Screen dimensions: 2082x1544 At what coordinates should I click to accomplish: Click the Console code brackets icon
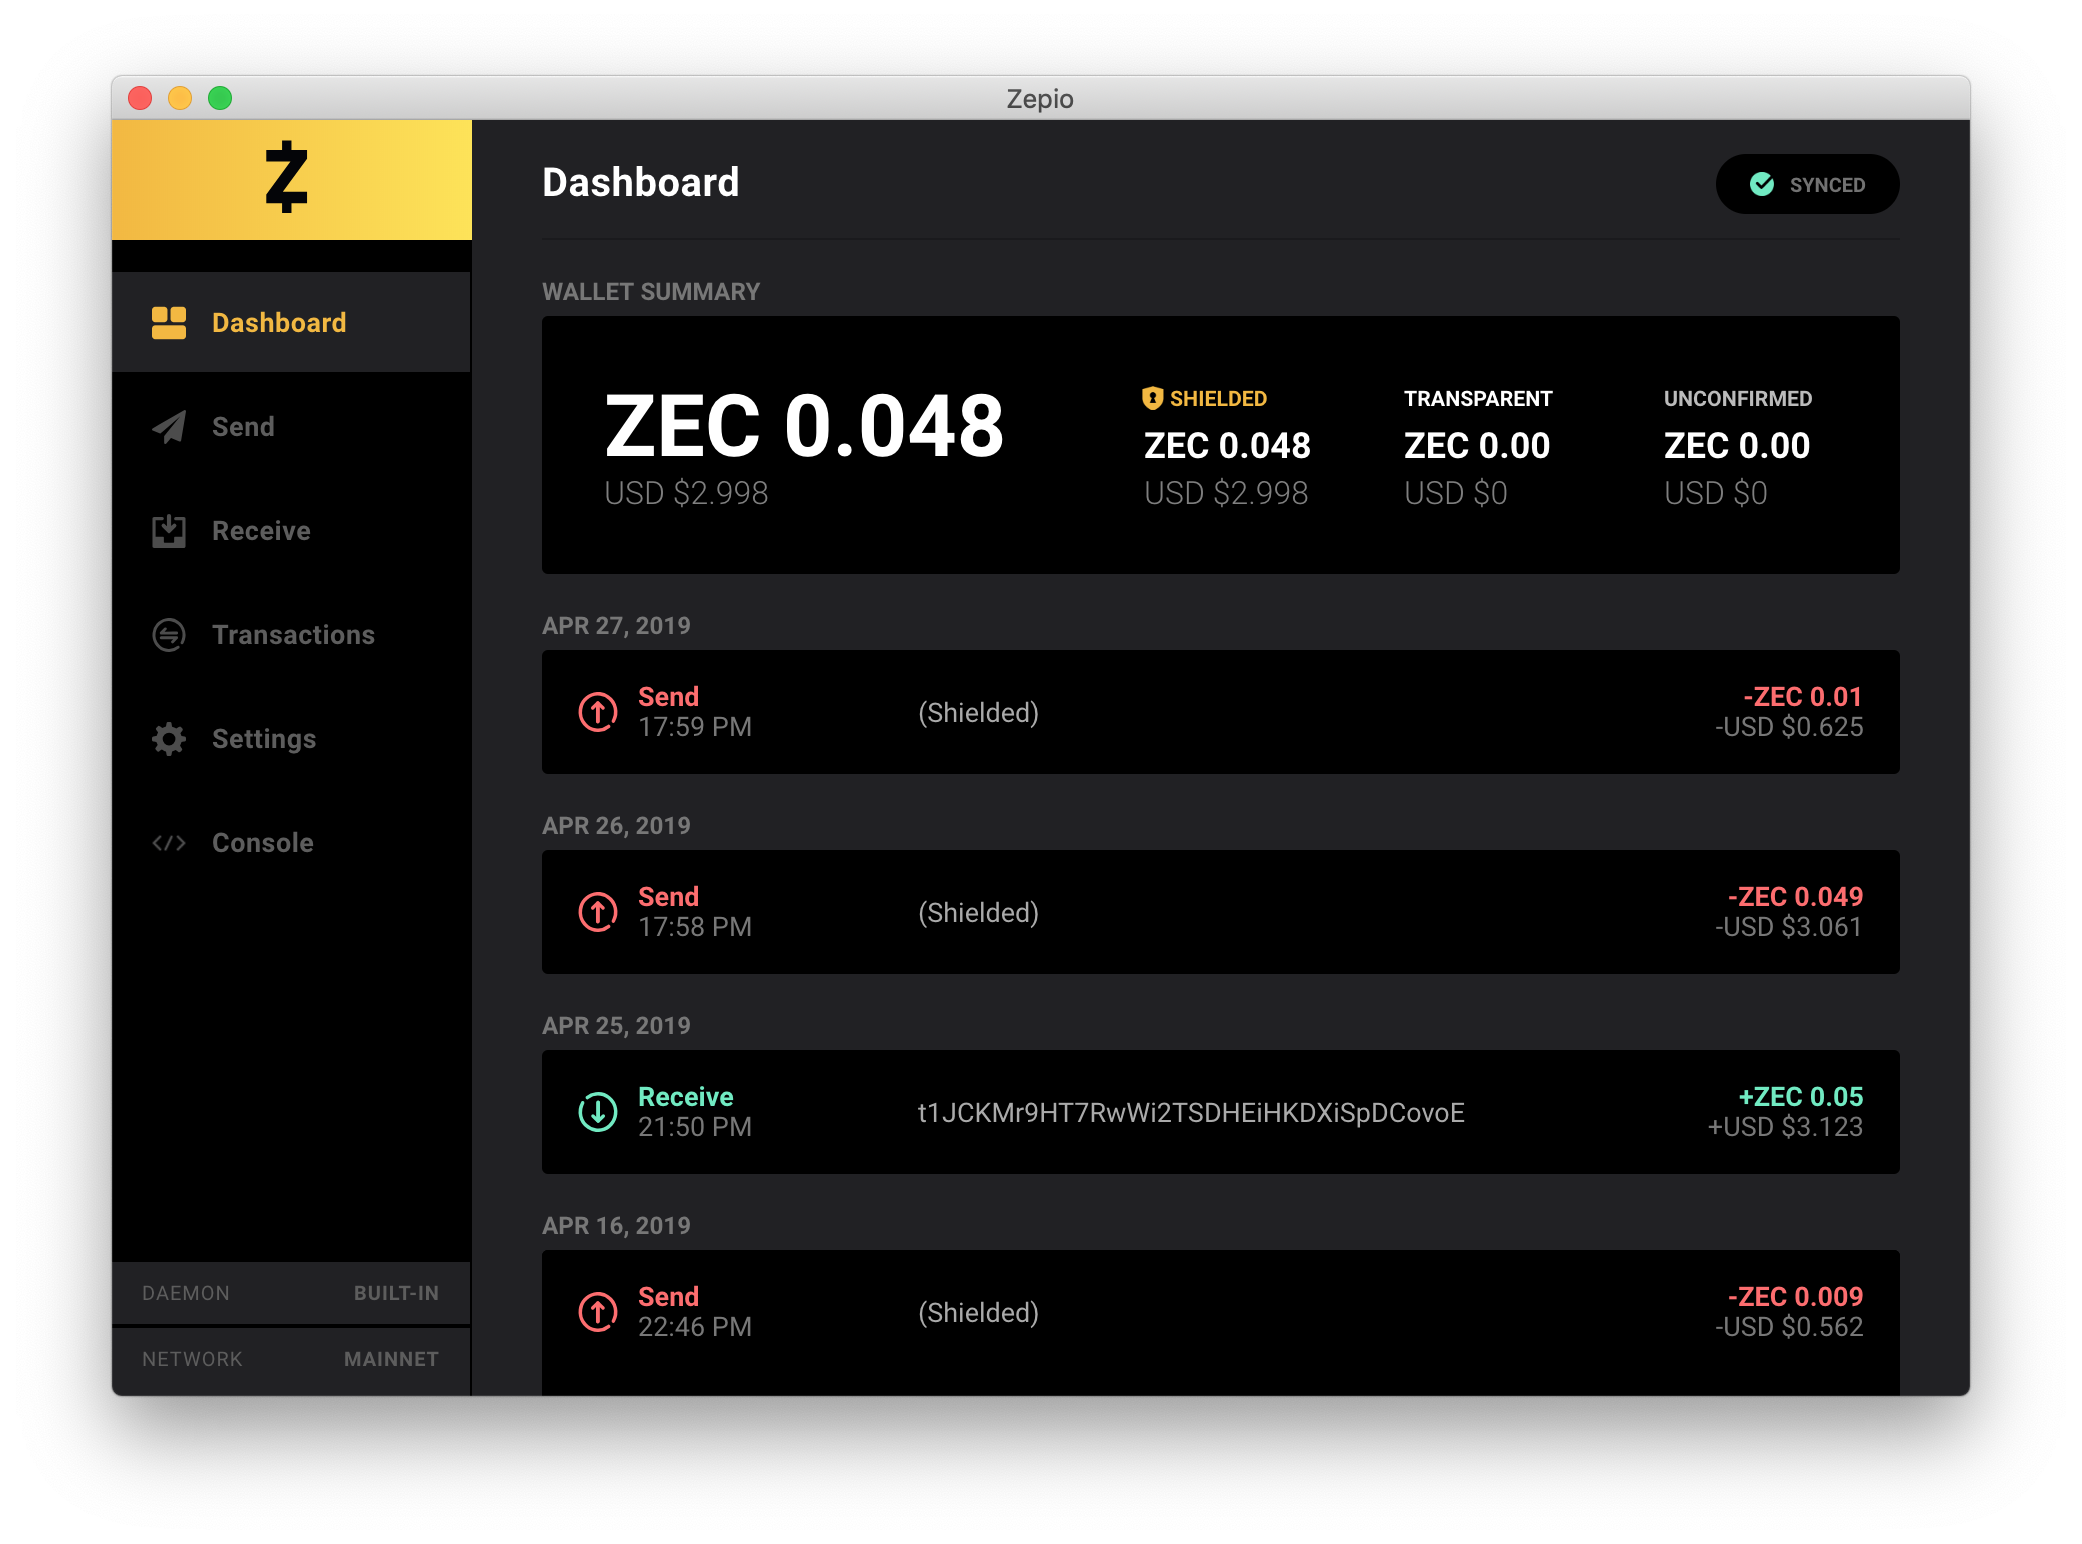(169, 843)
